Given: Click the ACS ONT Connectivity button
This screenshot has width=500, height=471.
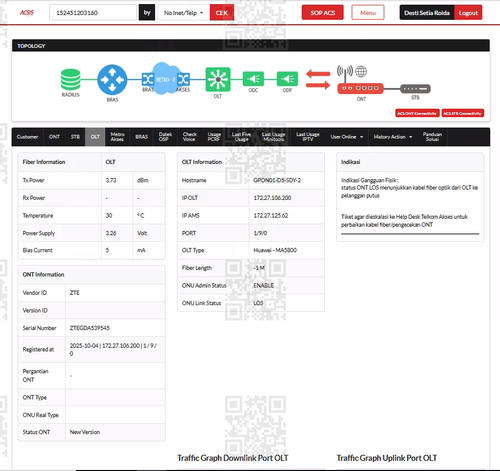Looking at the screenshot, I should click(x=417, y=113).
